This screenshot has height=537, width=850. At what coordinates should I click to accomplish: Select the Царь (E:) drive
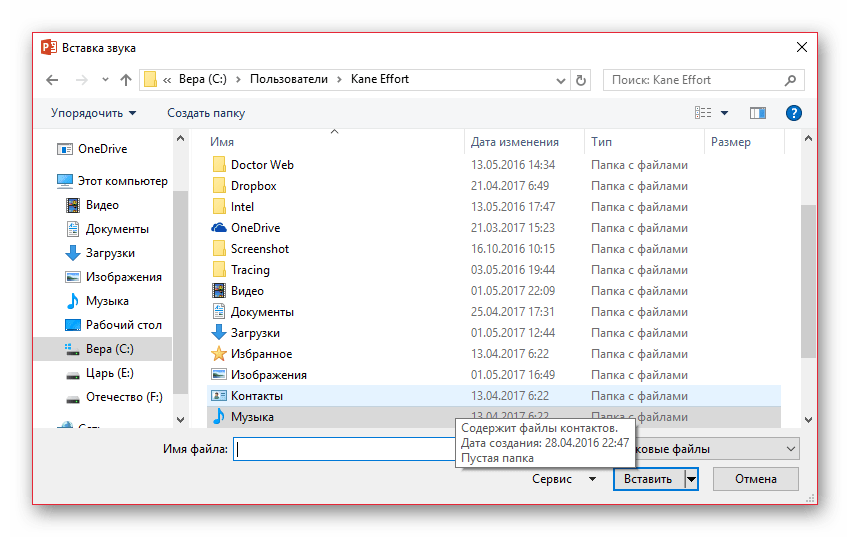(109, 373)
